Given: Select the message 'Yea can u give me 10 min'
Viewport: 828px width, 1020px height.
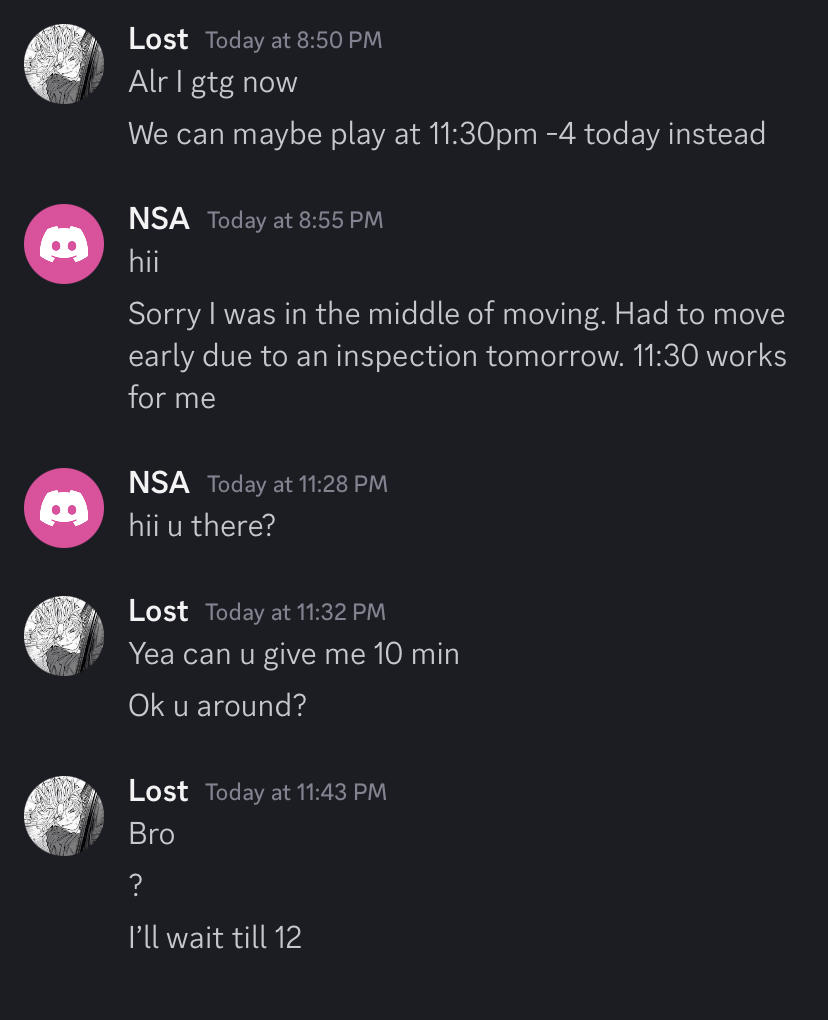Looking at the screenshot, I should (x=294, y=654).
